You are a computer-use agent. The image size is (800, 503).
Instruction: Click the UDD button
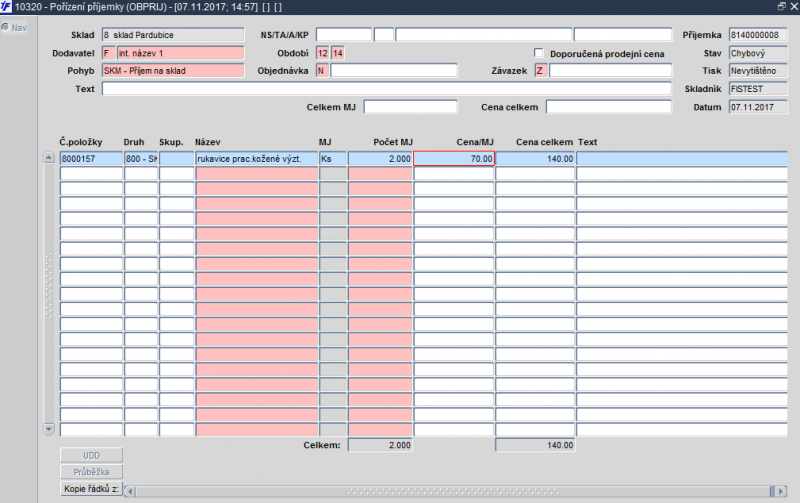tap(91, 455)
